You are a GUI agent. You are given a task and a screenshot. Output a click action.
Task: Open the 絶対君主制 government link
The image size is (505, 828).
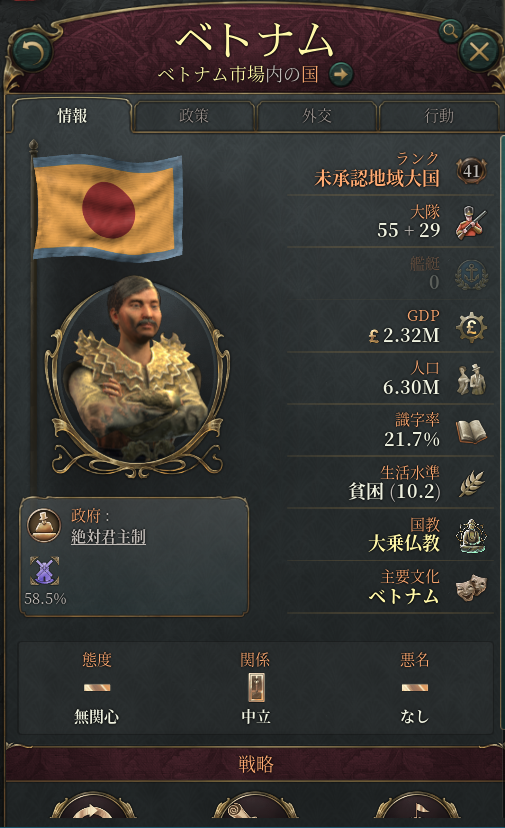pos(108,537)
